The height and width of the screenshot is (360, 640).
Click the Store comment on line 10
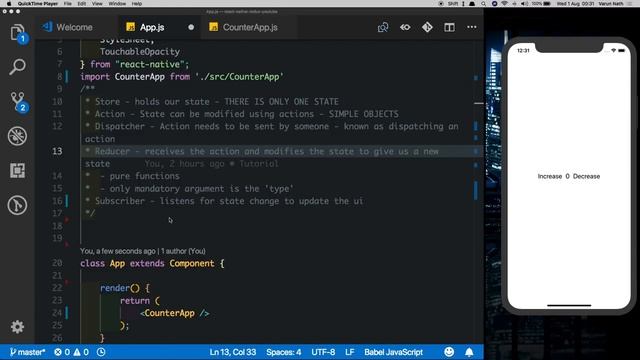pos(212,102)
